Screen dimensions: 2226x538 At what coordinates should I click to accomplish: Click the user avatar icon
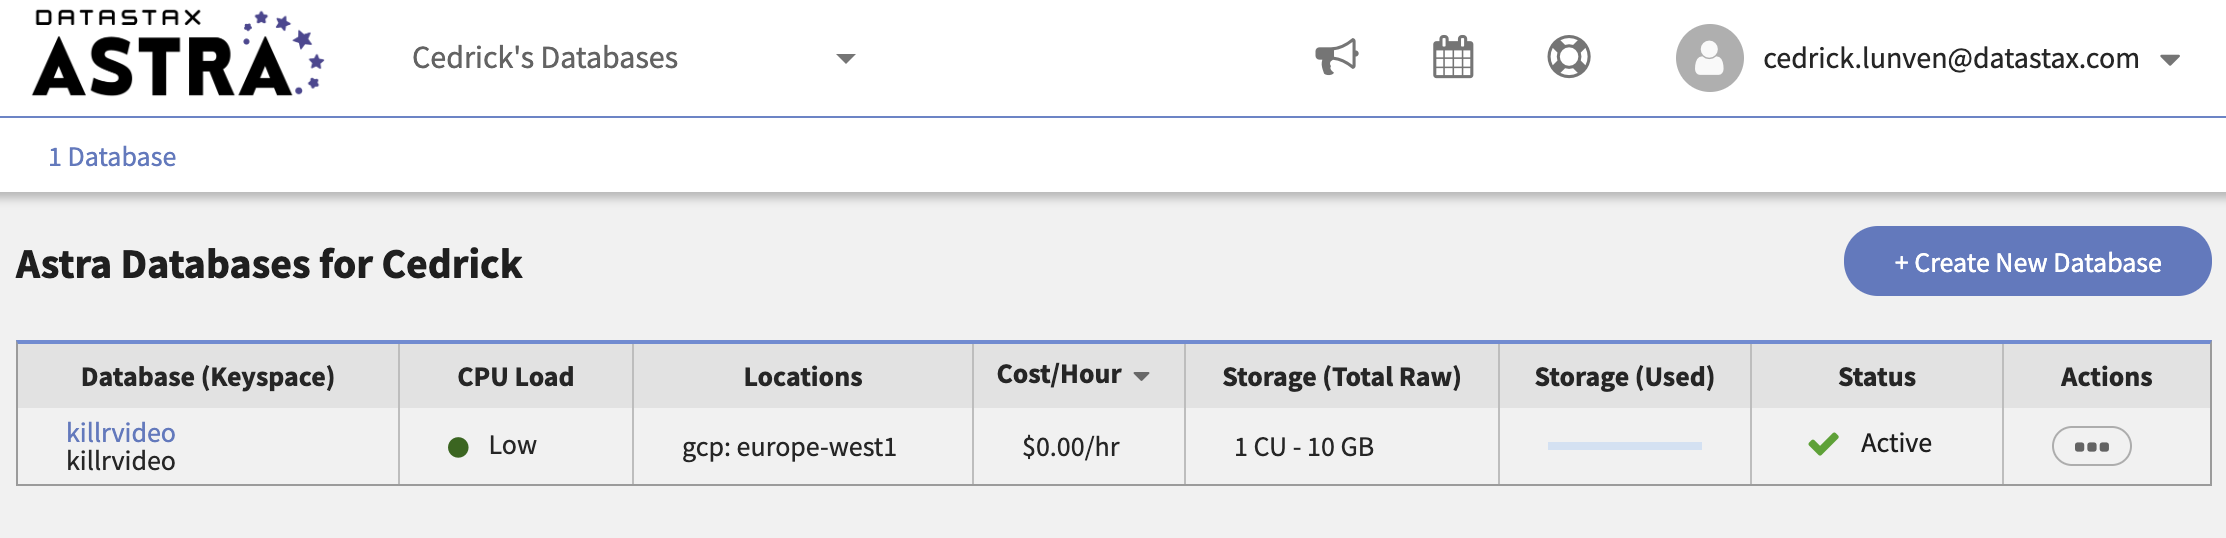pyautogui.click(x=1709, y=58)
